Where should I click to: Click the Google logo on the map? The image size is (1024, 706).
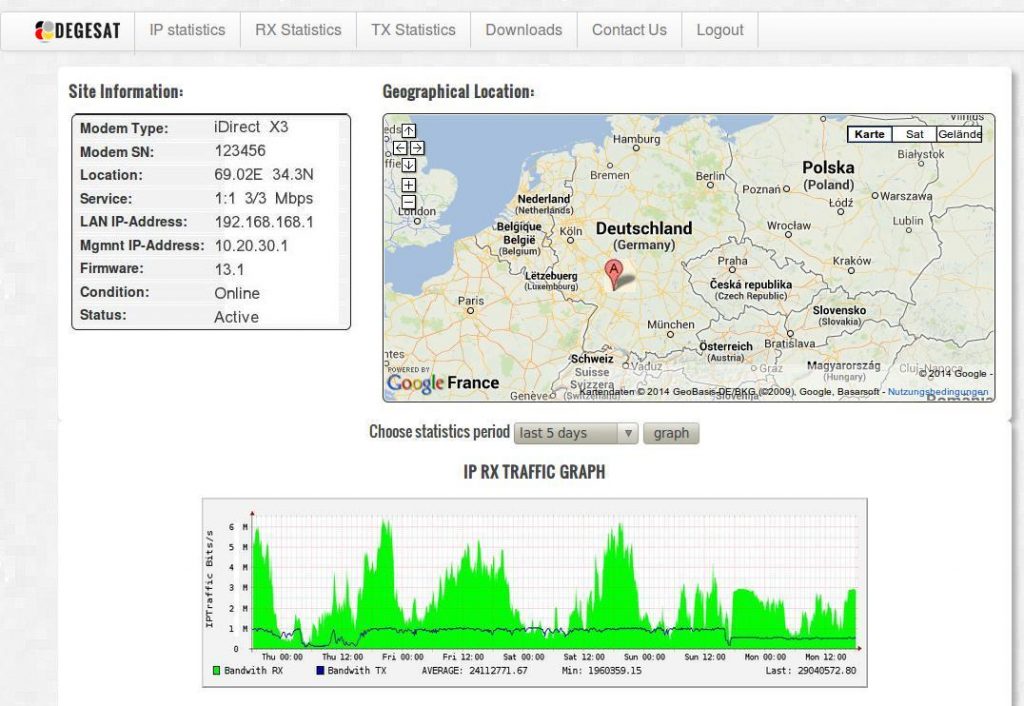[x=415, y=383]
